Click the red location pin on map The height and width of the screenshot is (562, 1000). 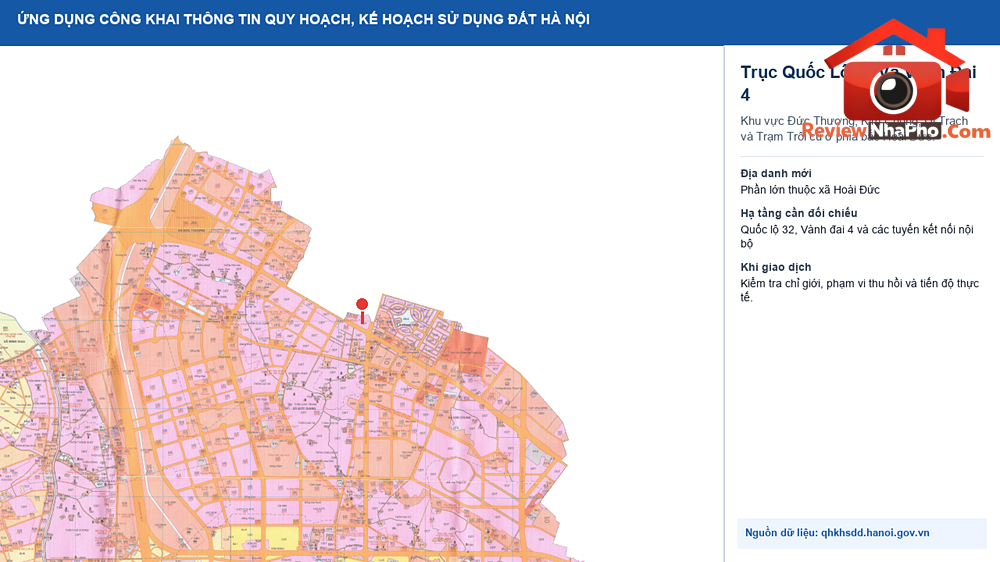pyautogui.click(x=362, y=311)
